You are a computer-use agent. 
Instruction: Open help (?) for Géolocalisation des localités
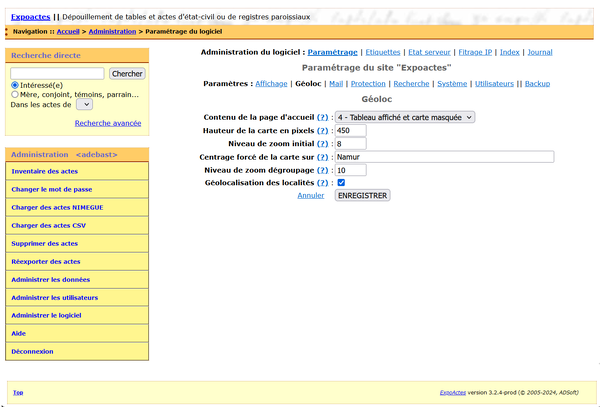click(323, 182)
